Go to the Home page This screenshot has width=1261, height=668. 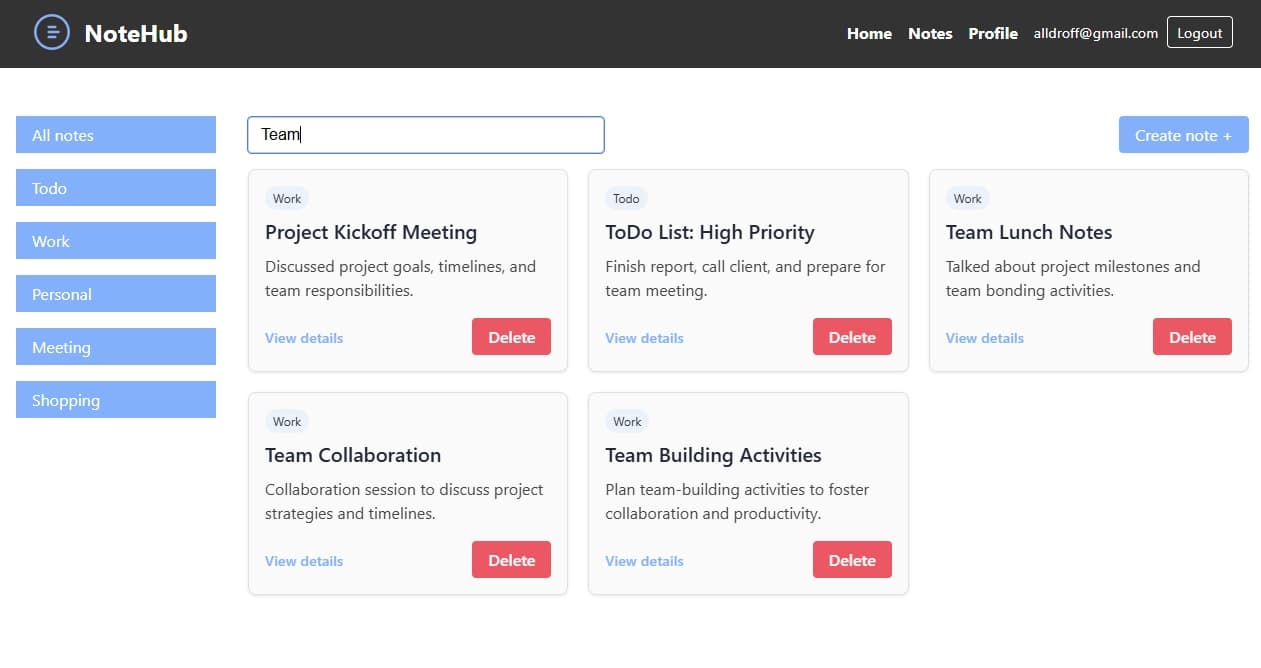point(869,33)
